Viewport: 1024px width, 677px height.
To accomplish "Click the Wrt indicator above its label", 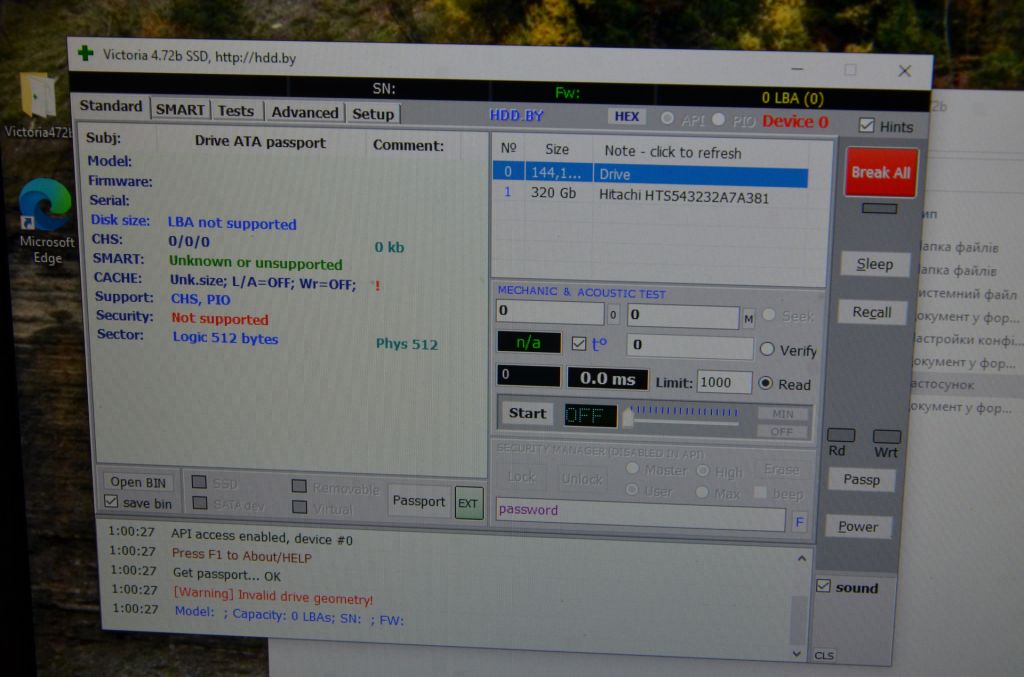I will (886, 436).
